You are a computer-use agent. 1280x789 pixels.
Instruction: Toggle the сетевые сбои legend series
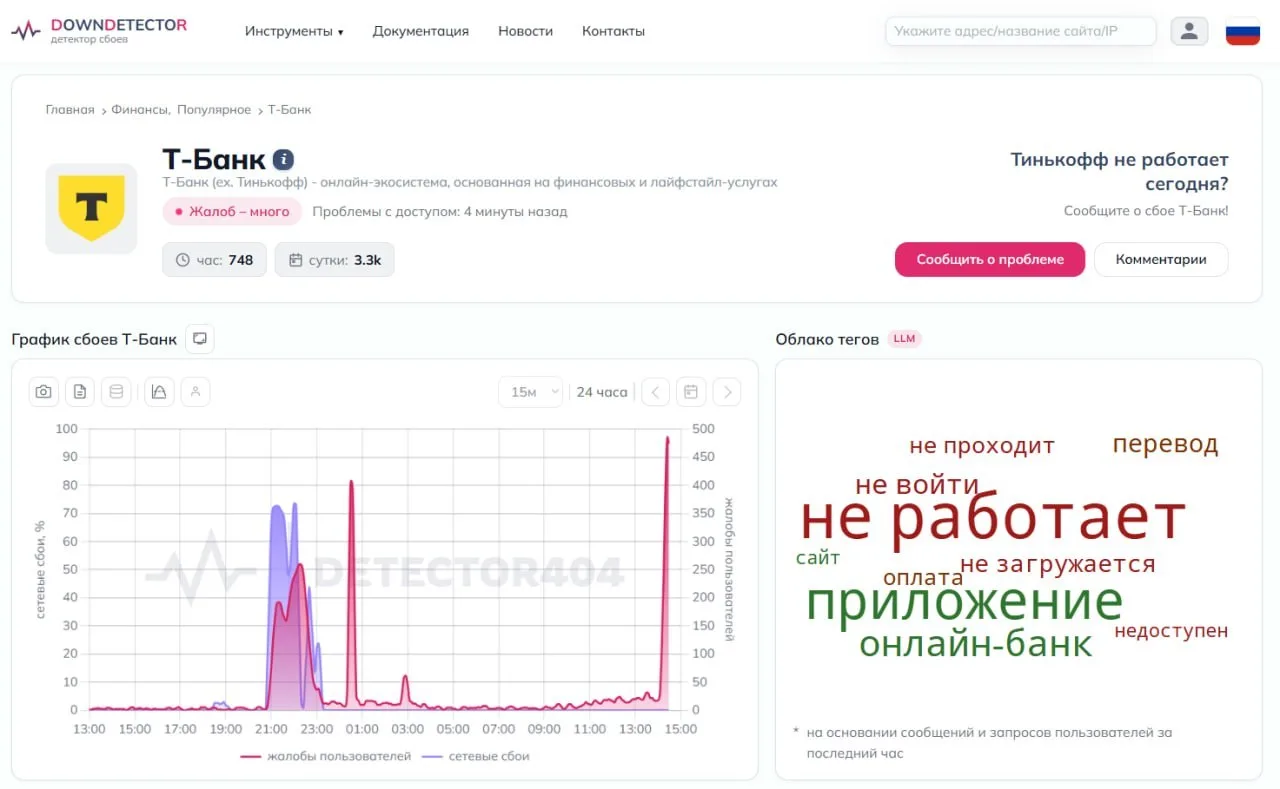coord(476,756)
